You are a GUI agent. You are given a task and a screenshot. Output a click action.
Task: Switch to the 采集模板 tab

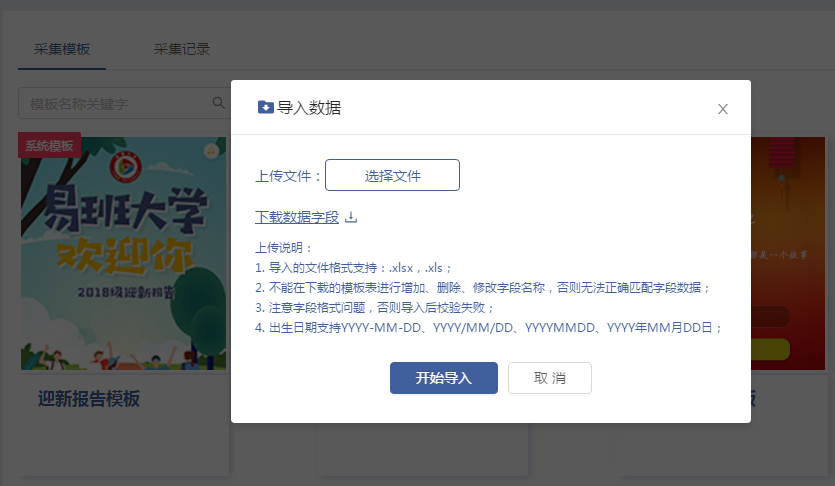click(x=62, y=49)
